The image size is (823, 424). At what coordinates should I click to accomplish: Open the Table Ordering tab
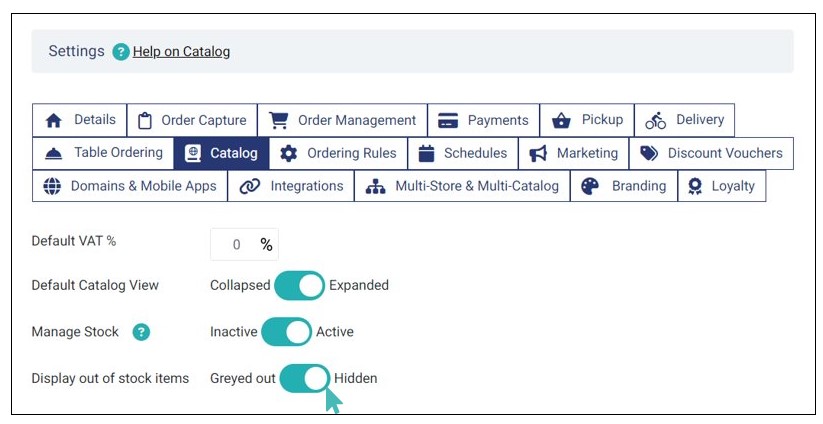point(104,153)
